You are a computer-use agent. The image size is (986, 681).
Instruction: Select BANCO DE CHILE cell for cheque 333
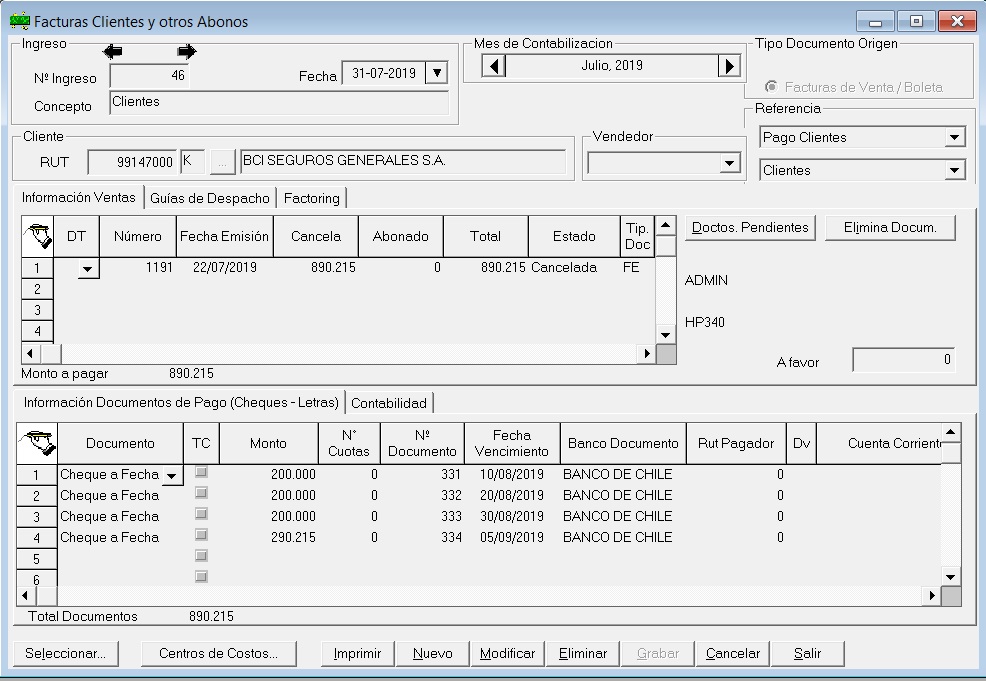(x=623, y=516)
